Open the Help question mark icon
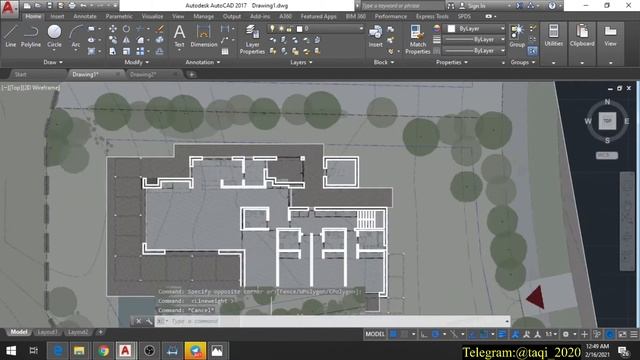The height and width of the screenshot is (360, 640). click(552, 6)
